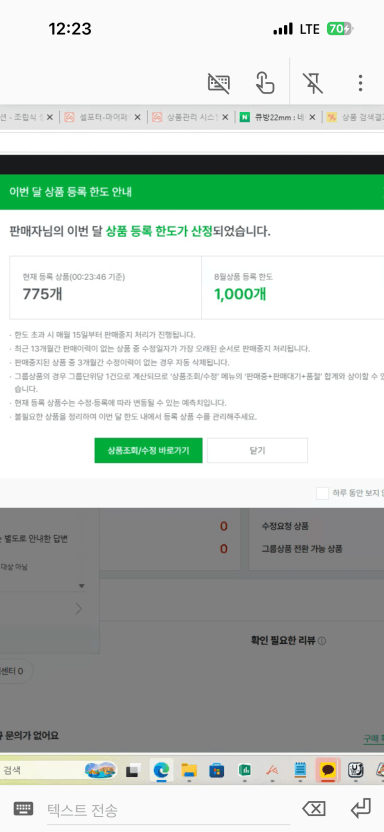Switch to the 상품관리 시스템 browser tab
The width and height of the screenshot is (384, 832).
pos(186,117)
